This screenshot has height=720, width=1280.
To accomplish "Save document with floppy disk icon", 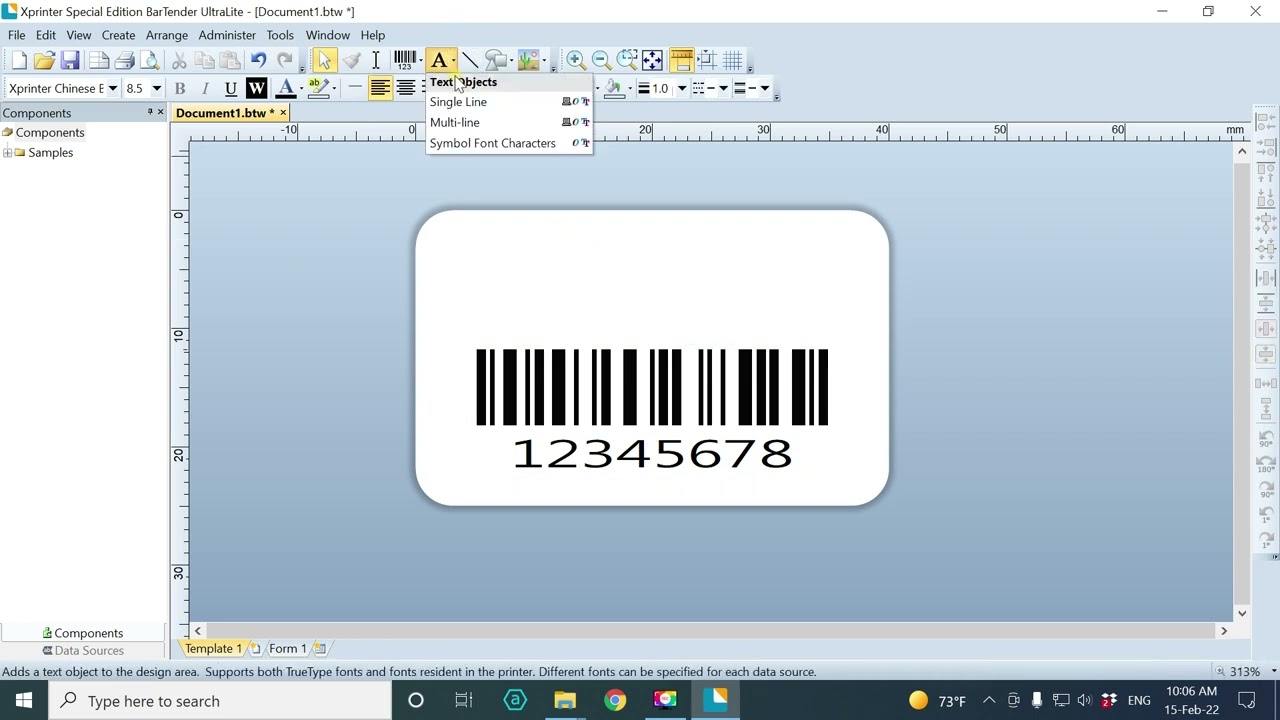I will pyautogui.click(x=70, y=61).
